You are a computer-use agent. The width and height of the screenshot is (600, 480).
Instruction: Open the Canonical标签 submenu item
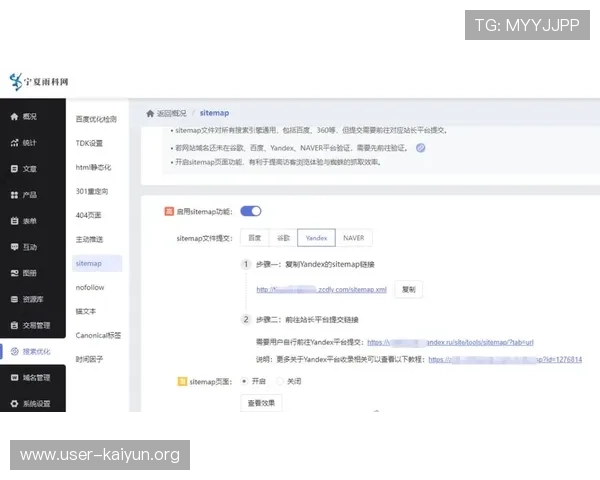click(x=98, y=335)
